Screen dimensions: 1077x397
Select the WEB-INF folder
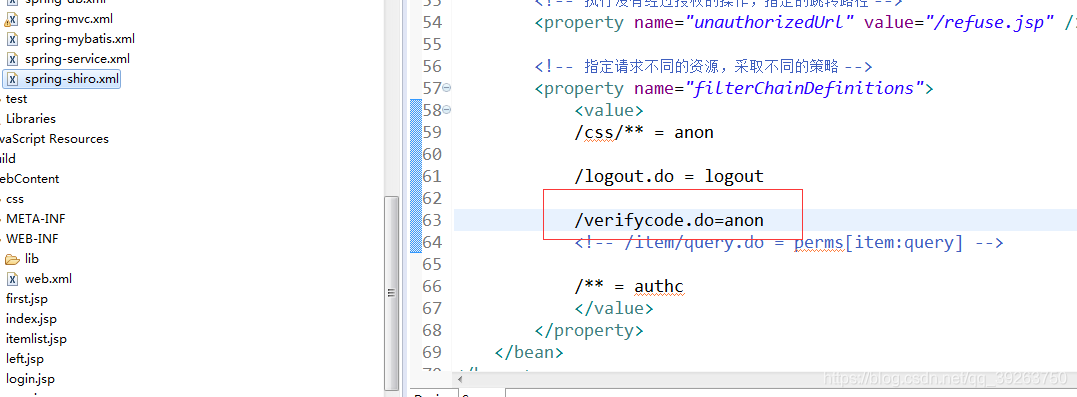pyautogui.click(x=32, y=239)
